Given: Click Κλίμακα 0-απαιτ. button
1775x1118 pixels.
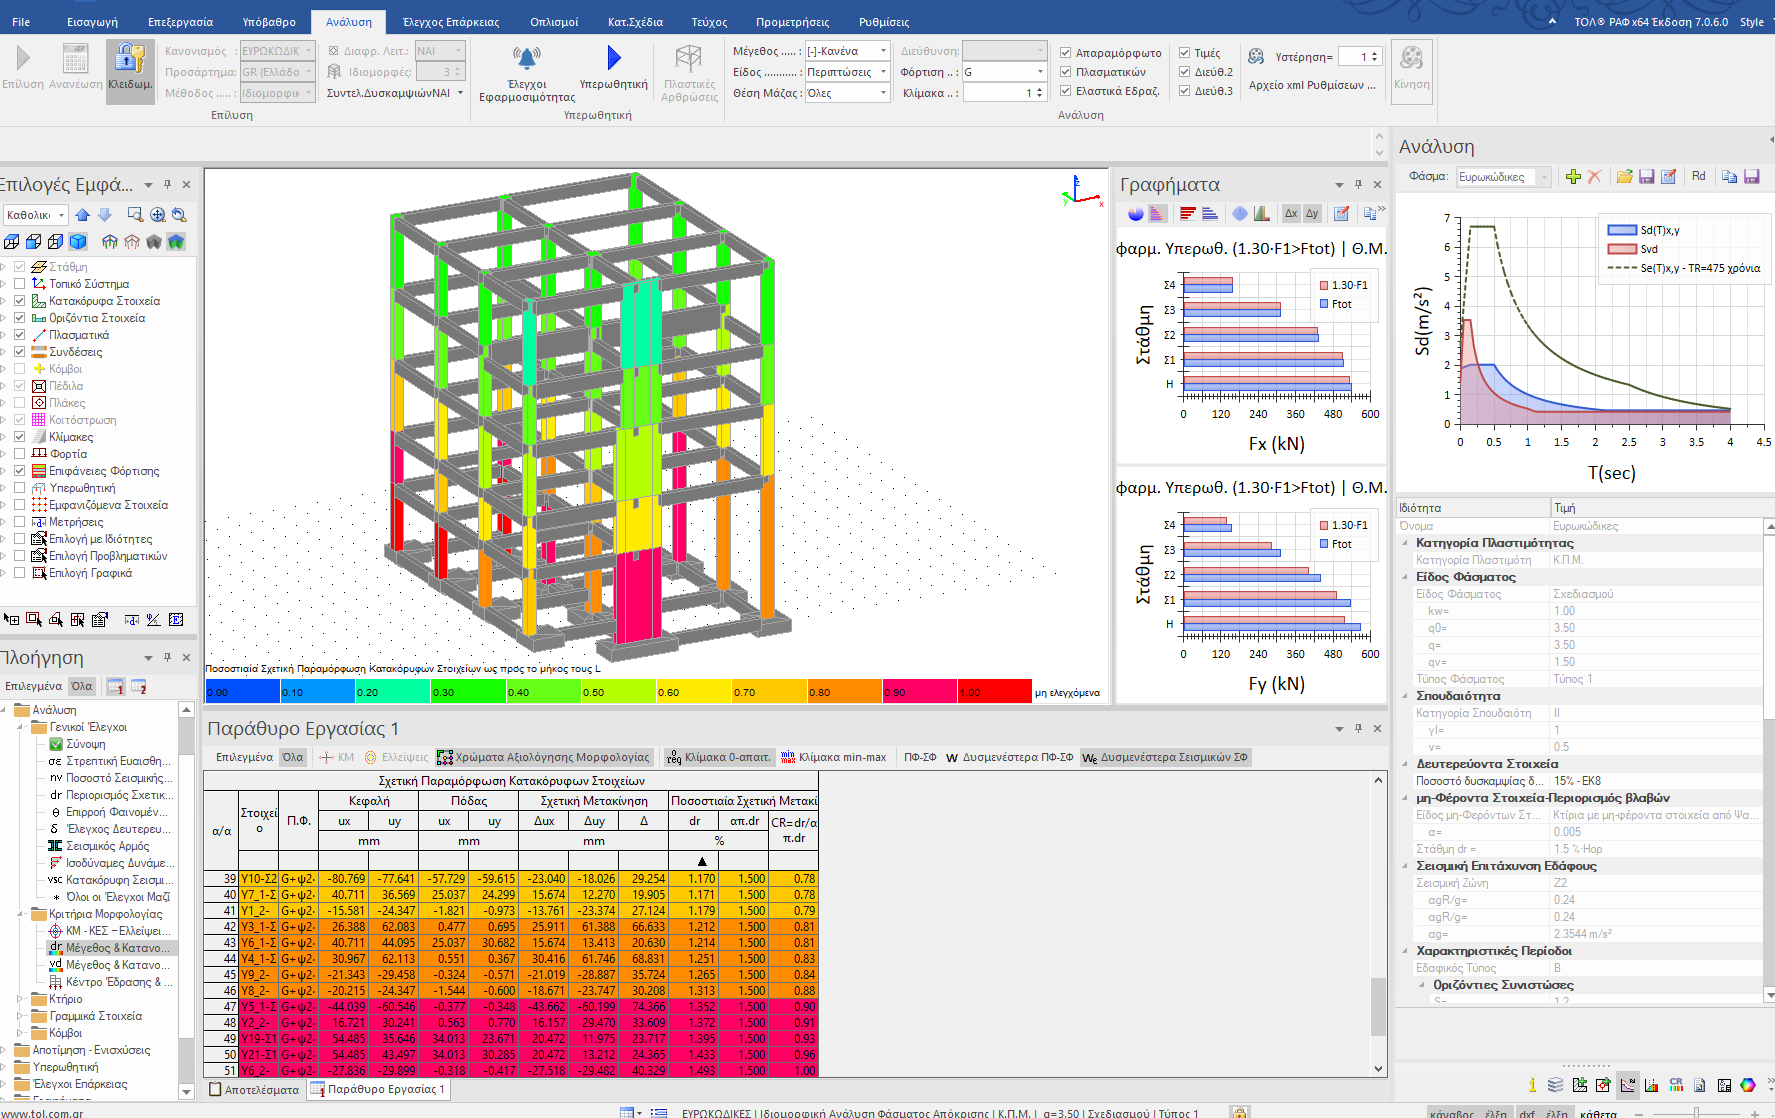Looking at the screenshot, I should click(719, 757).
